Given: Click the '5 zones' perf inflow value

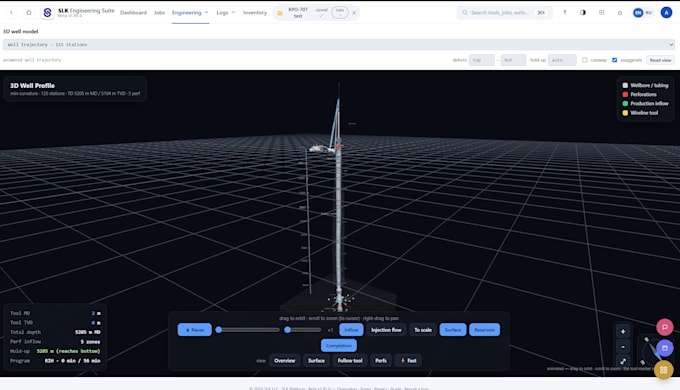Looking at the screenshot, I should point(90,341).
